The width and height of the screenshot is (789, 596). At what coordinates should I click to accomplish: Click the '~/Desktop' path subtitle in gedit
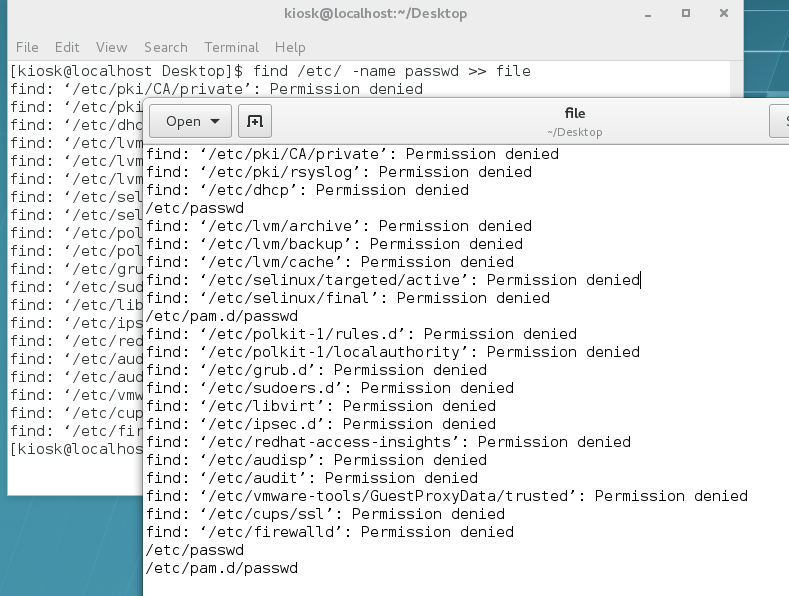575,132
